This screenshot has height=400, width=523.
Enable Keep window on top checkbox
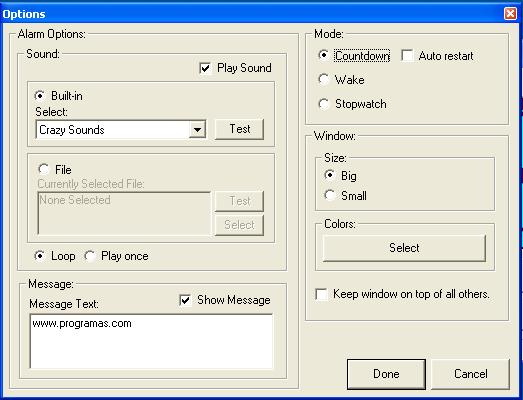[x=322, y=294]
